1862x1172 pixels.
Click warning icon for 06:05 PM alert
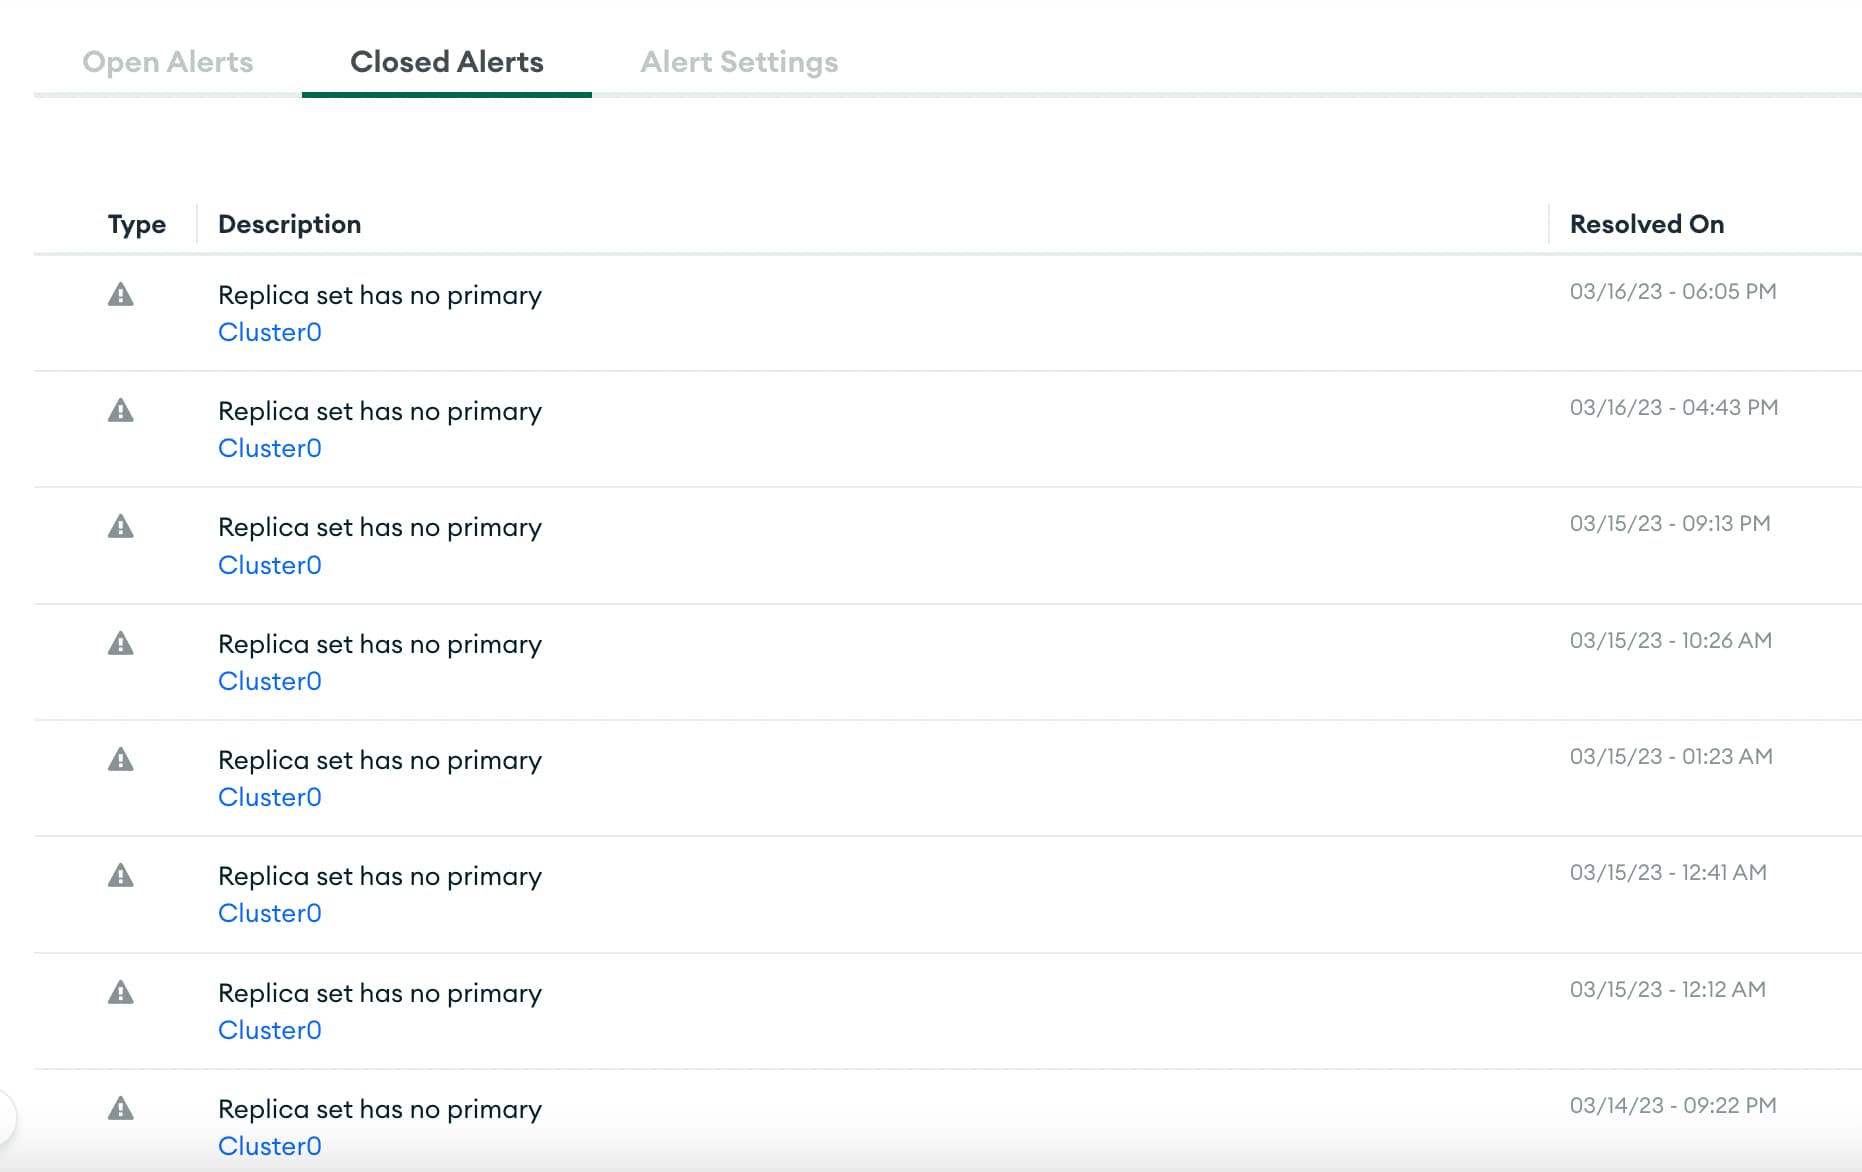click(x=121, y=295)
